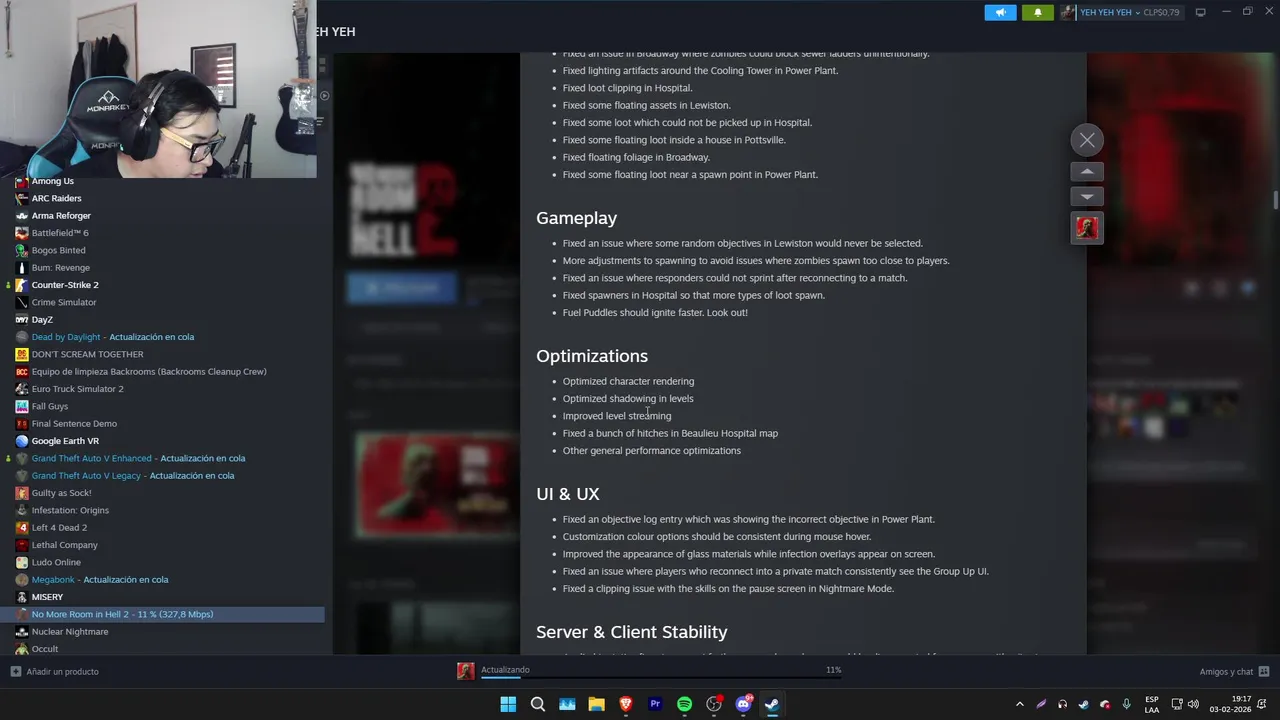This screenshot has width=1280, height=720.
Task: Open ESP LAA language switcher
Action: (x=1152, y=704)
